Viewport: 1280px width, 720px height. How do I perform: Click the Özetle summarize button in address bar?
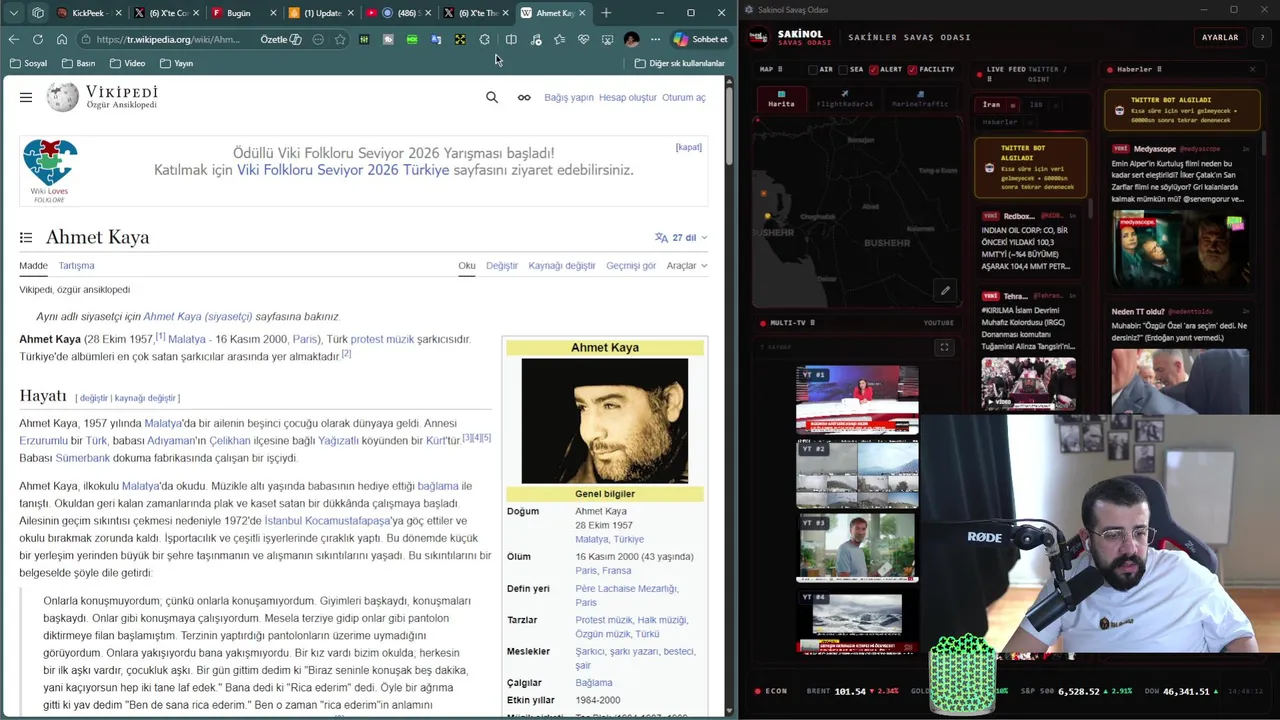tap(281, 39)
